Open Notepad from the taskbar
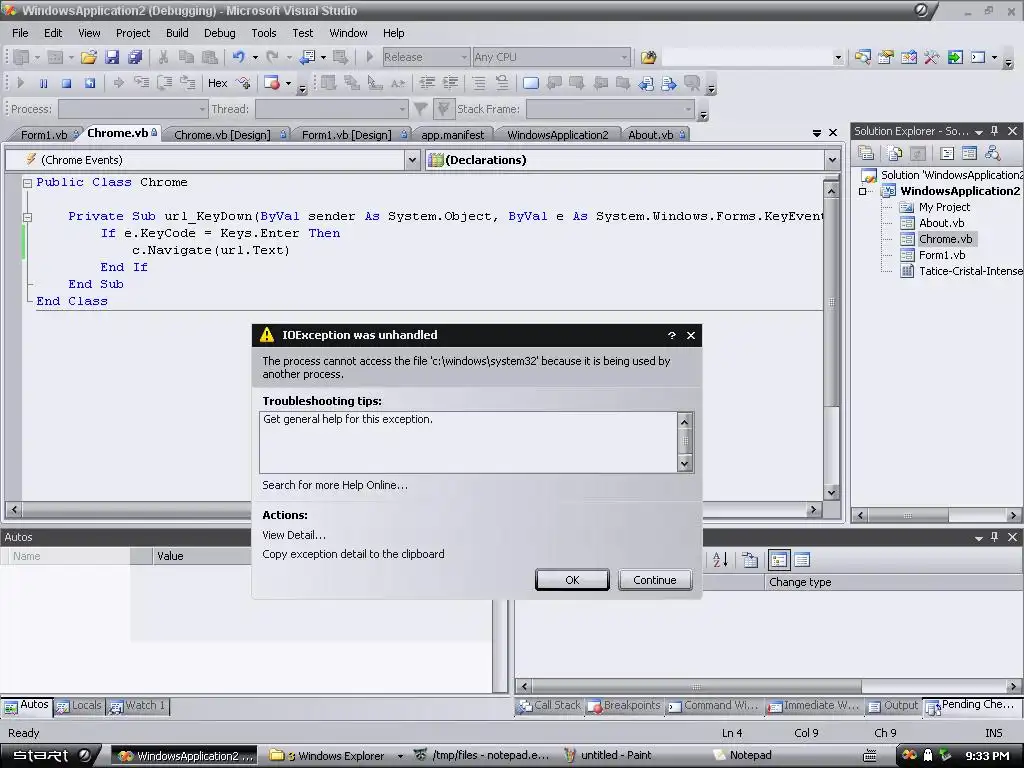 [742, 756]
